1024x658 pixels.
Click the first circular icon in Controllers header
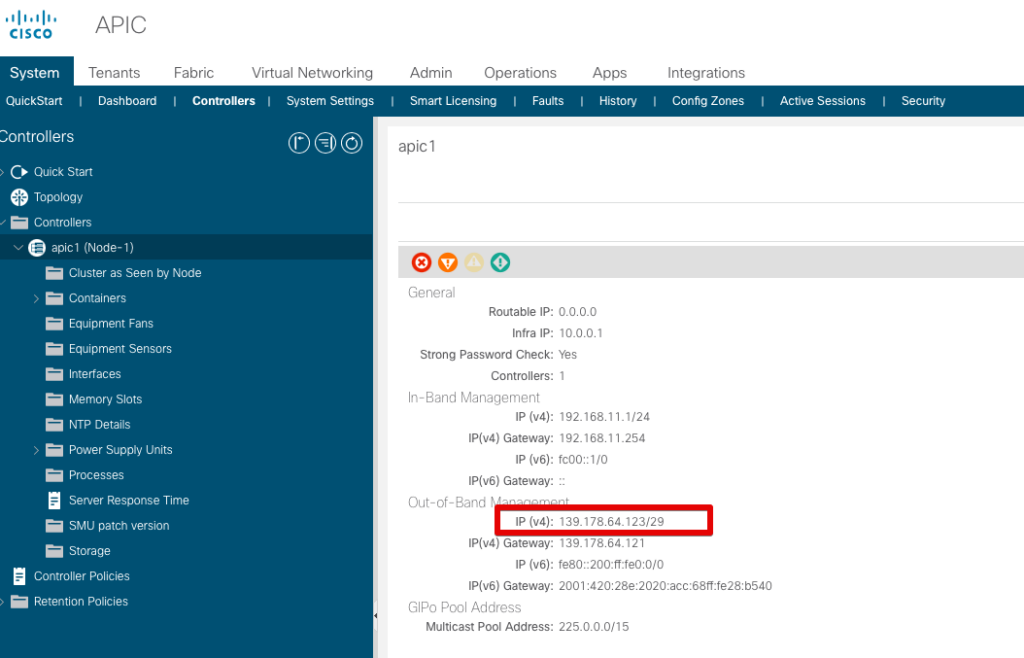click(x=299, y=143)
